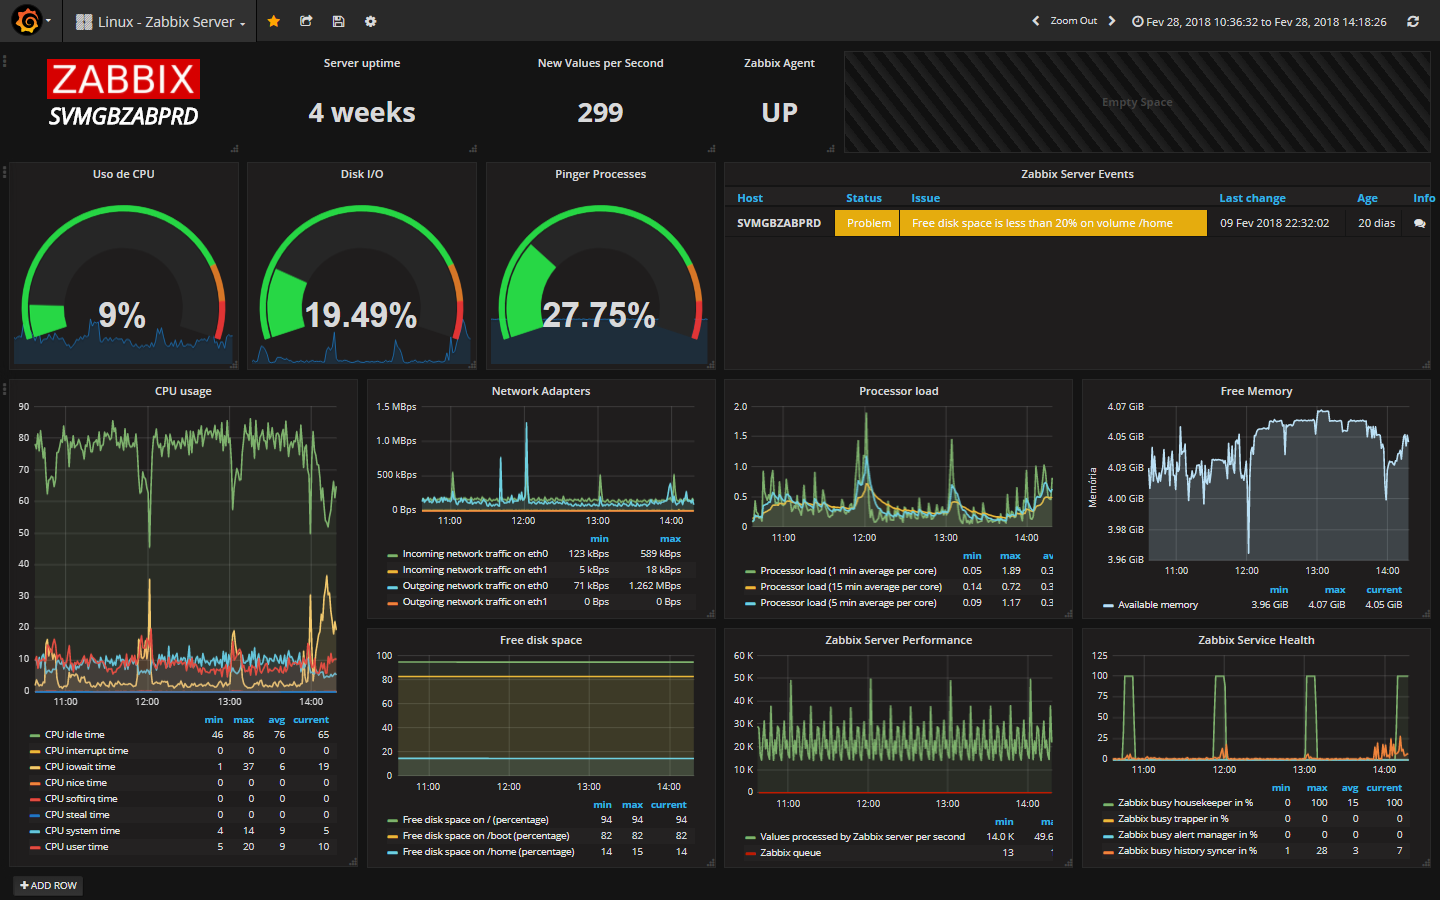Toggle CPU idle time series in legend
The height and width of the screenshot is (900, 1440).
(74, 735)
